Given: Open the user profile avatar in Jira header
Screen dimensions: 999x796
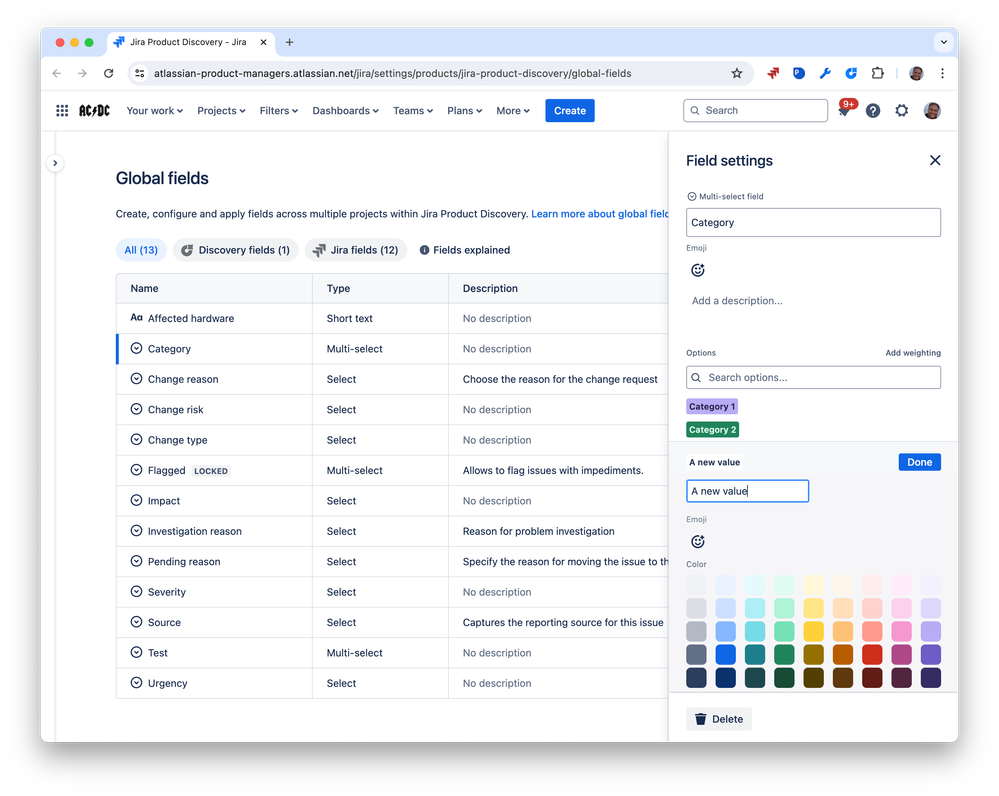Looking at the screenshot, I should (931, 111).
